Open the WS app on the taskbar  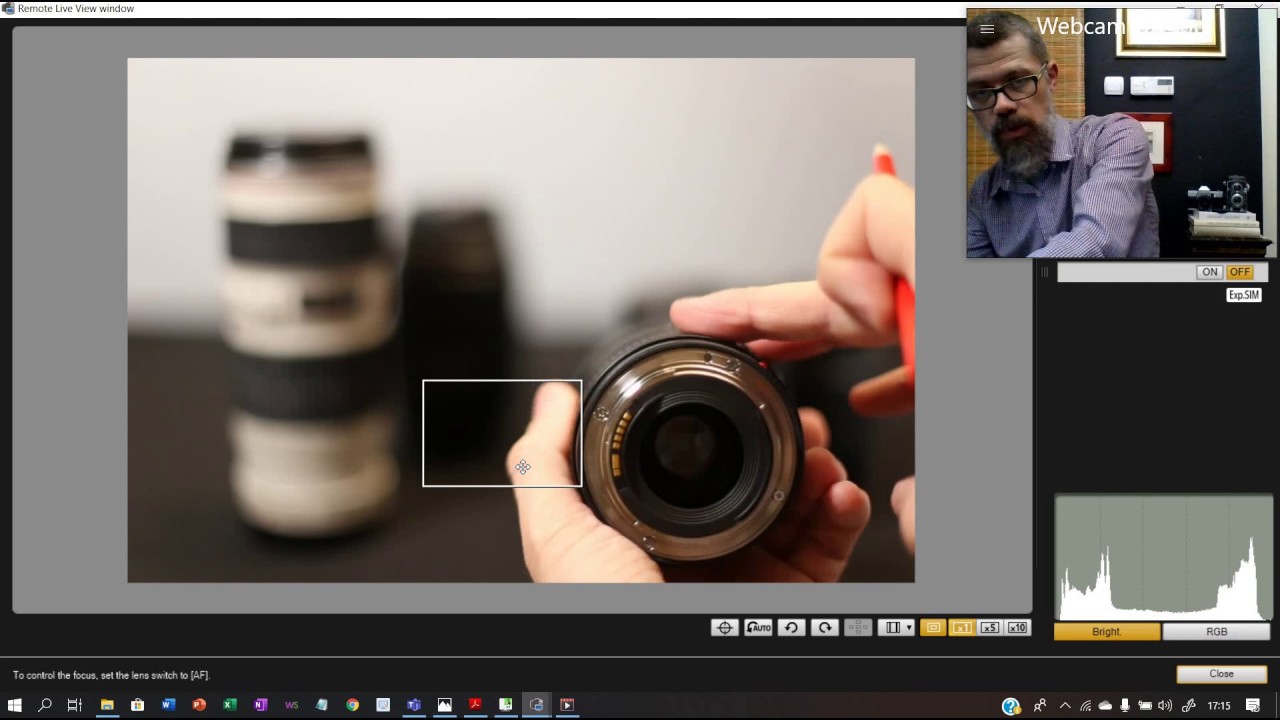point(291,705)
